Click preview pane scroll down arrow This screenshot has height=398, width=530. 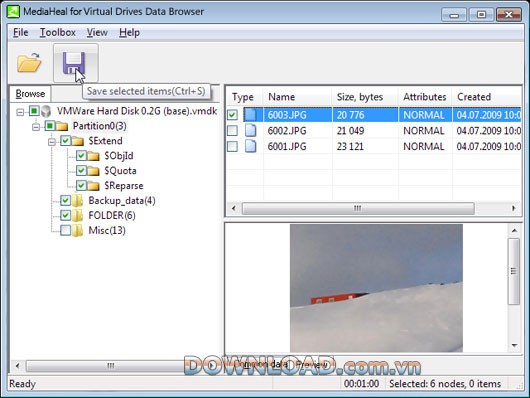514,345
